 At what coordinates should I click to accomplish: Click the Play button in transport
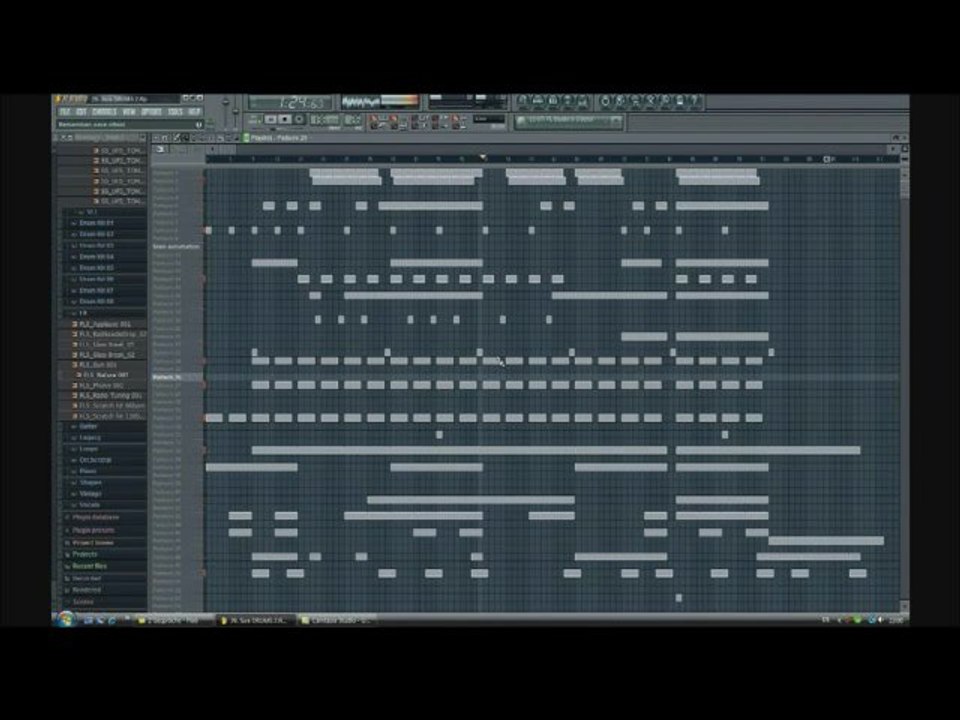click(271, 119)
